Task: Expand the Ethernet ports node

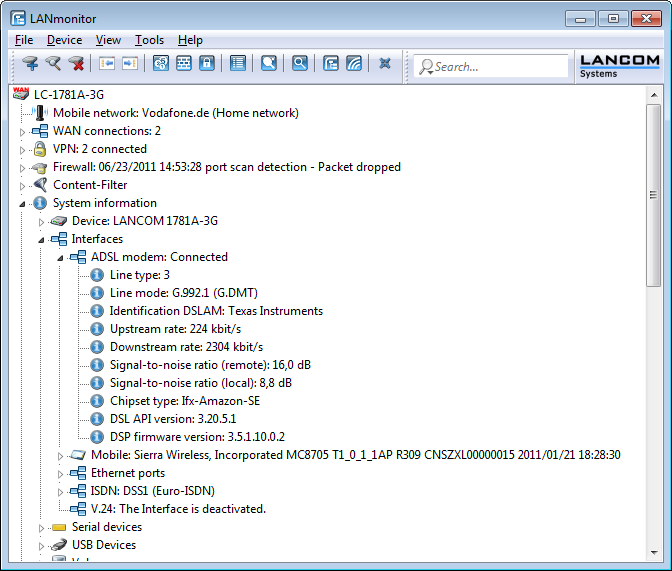Action: coord(60,473)
